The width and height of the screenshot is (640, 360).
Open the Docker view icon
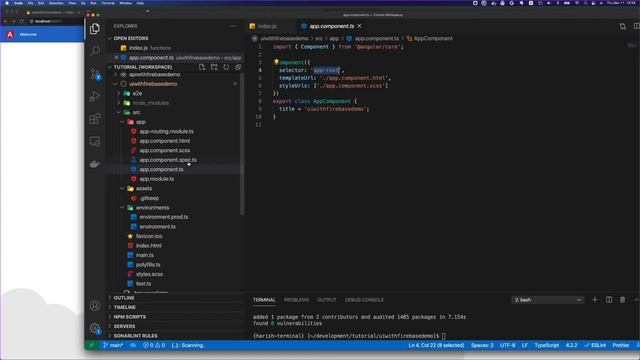[x=95, y=164]
